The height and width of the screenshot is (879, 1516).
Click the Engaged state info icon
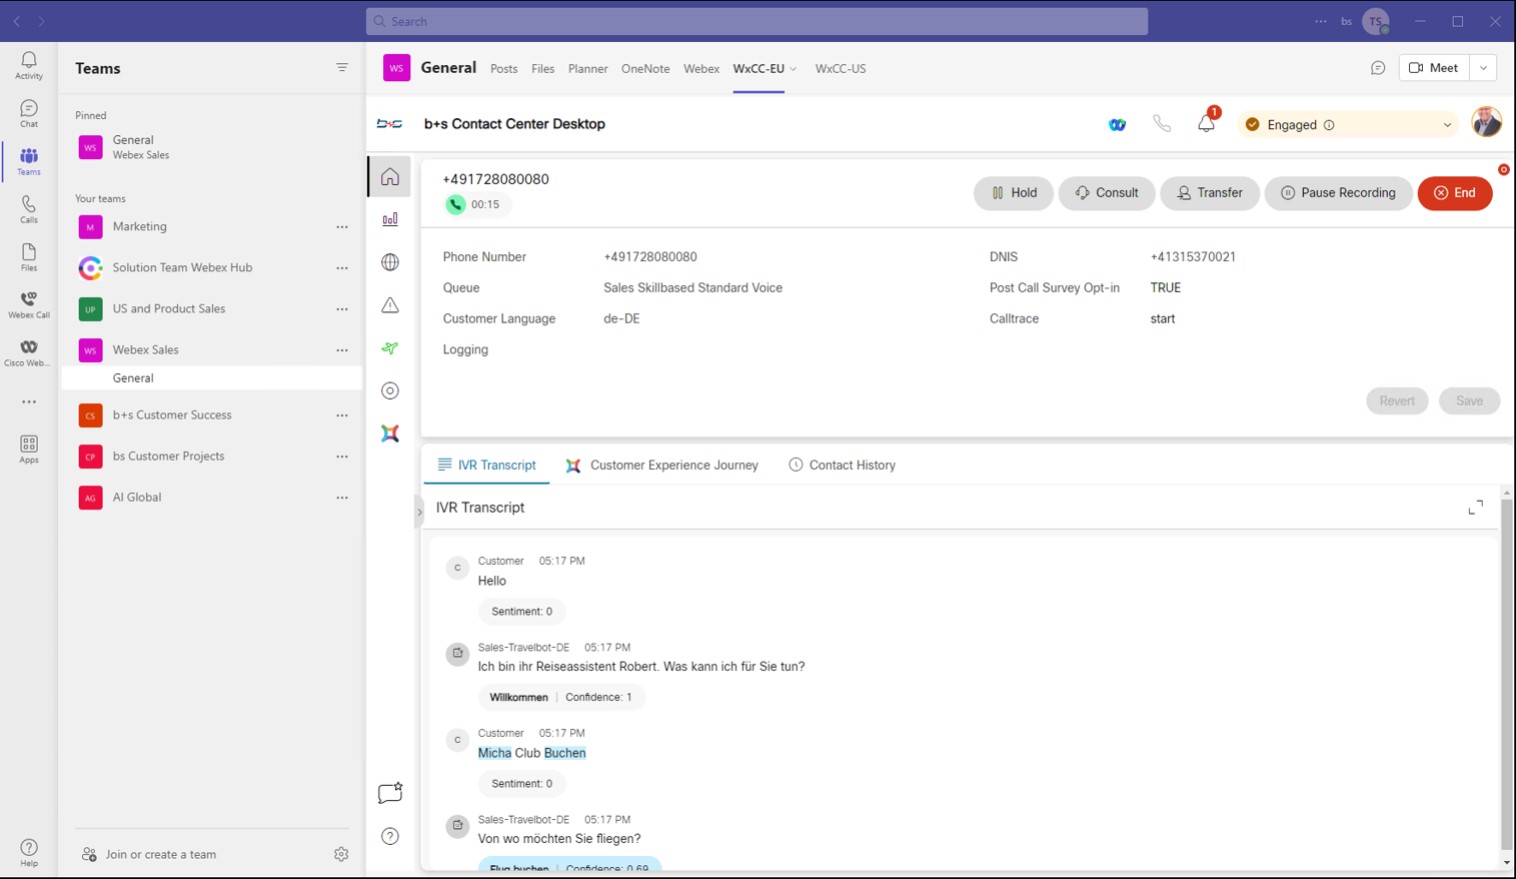[x=1329, y=125]
